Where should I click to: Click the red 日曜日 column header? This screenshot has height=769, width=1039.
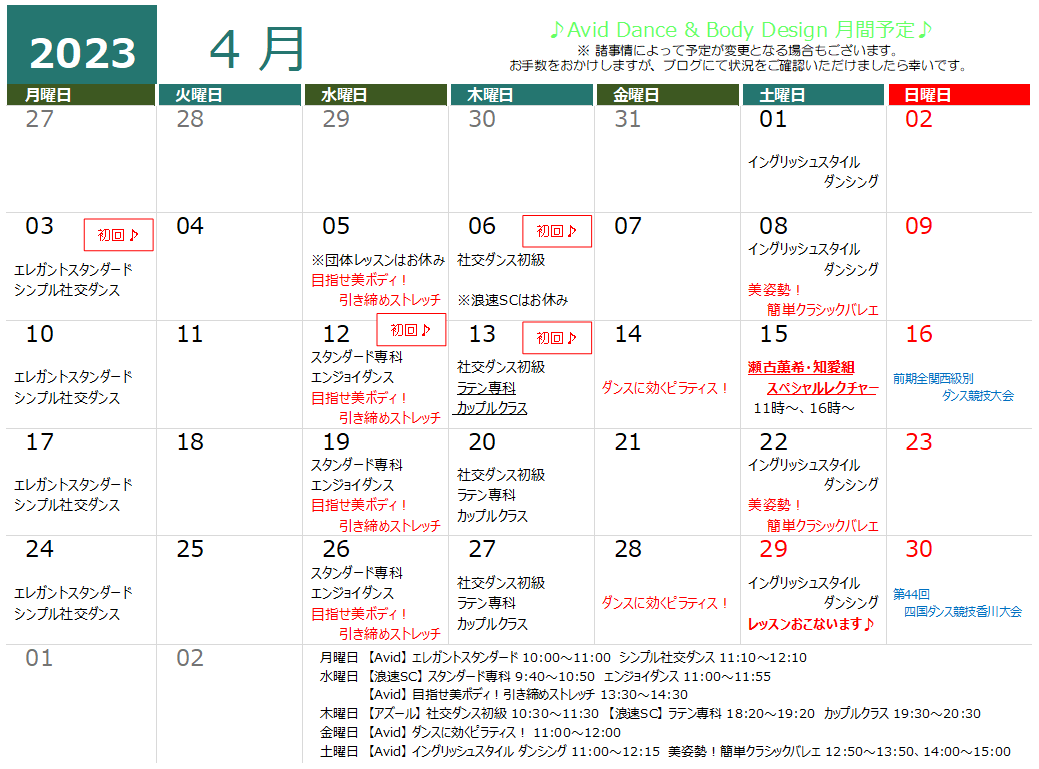point(959,95)
